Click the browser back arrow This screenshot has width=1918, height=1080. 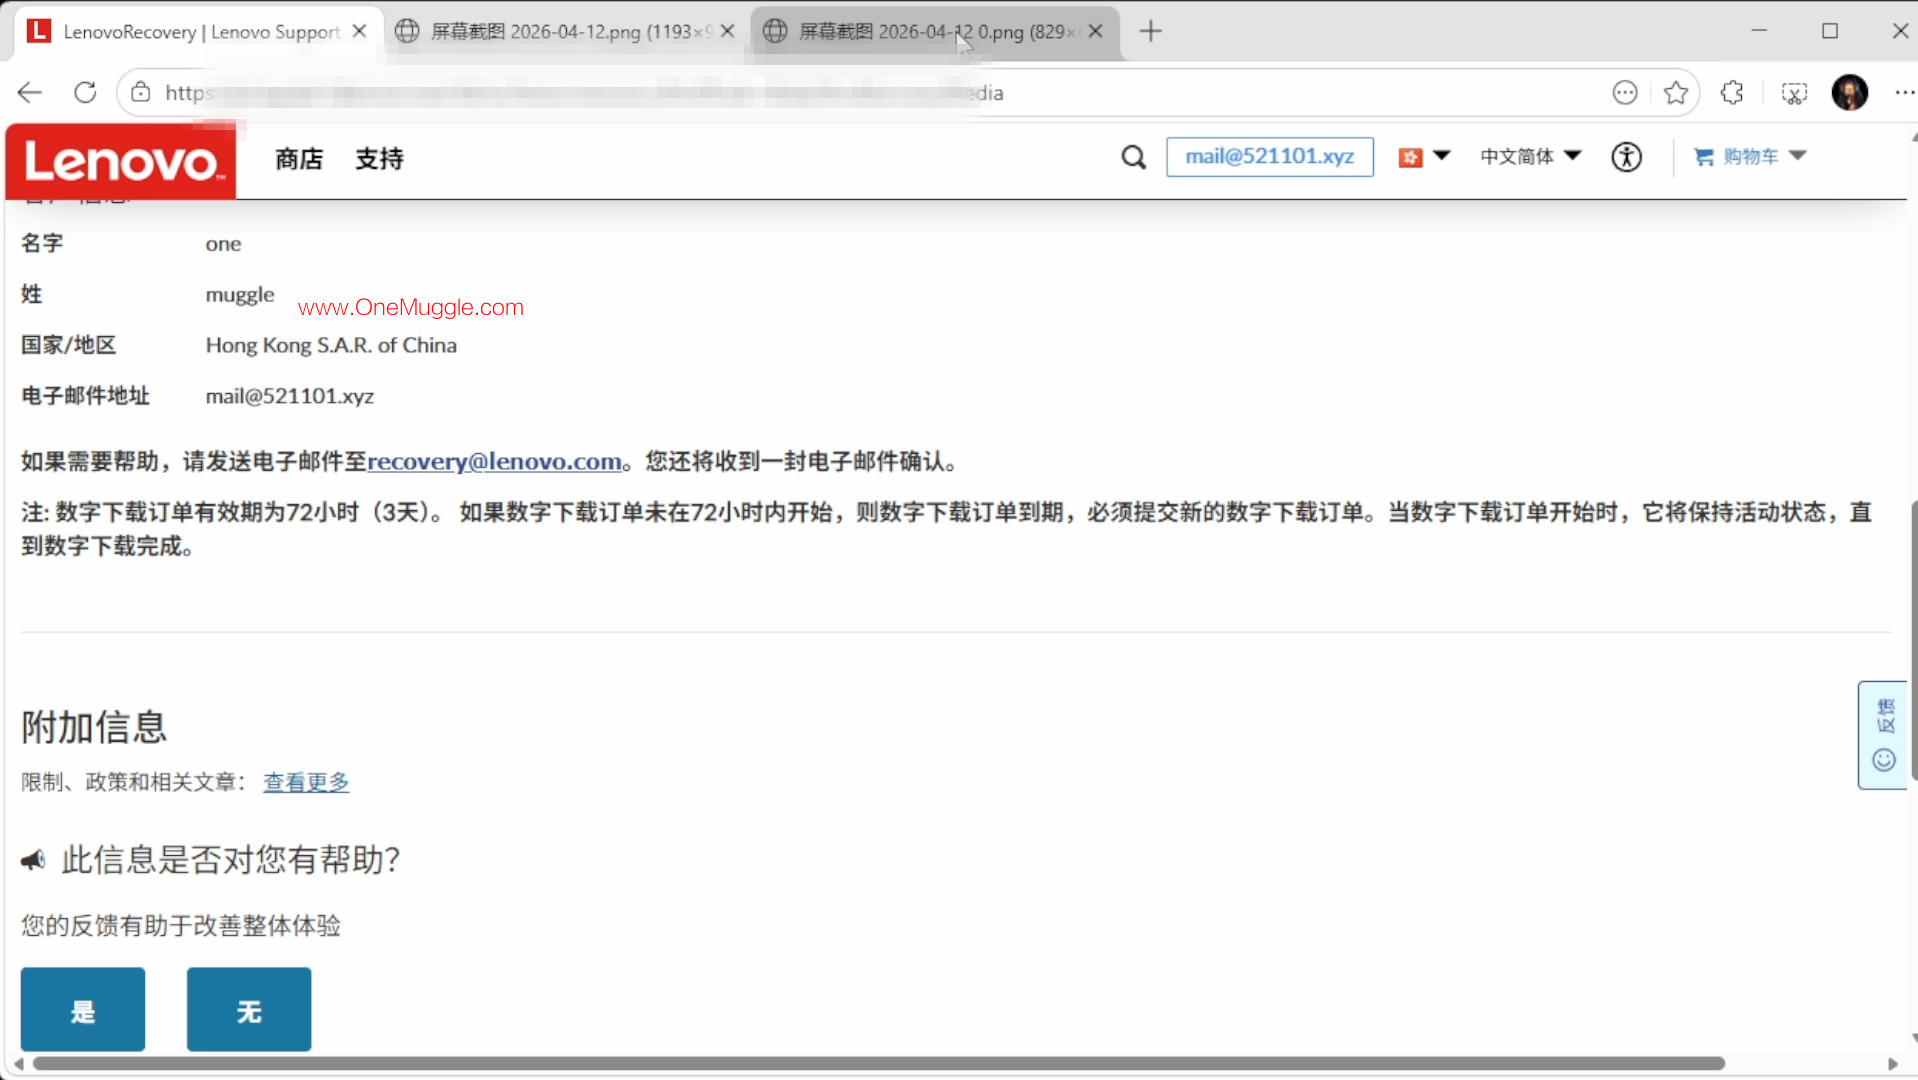30,93
